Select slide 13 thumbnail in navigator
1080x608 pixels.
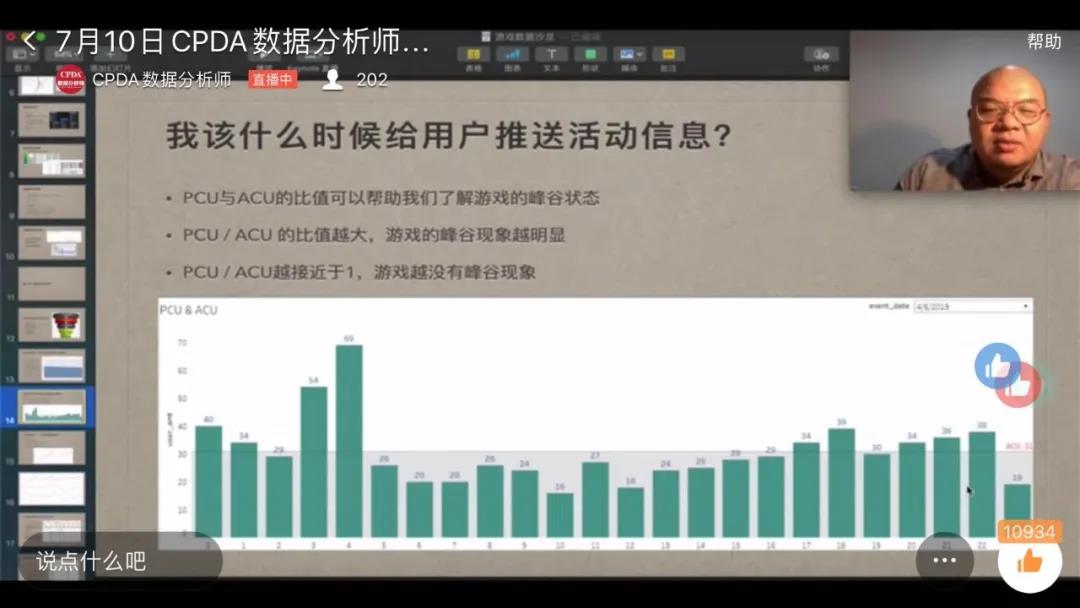52,366
